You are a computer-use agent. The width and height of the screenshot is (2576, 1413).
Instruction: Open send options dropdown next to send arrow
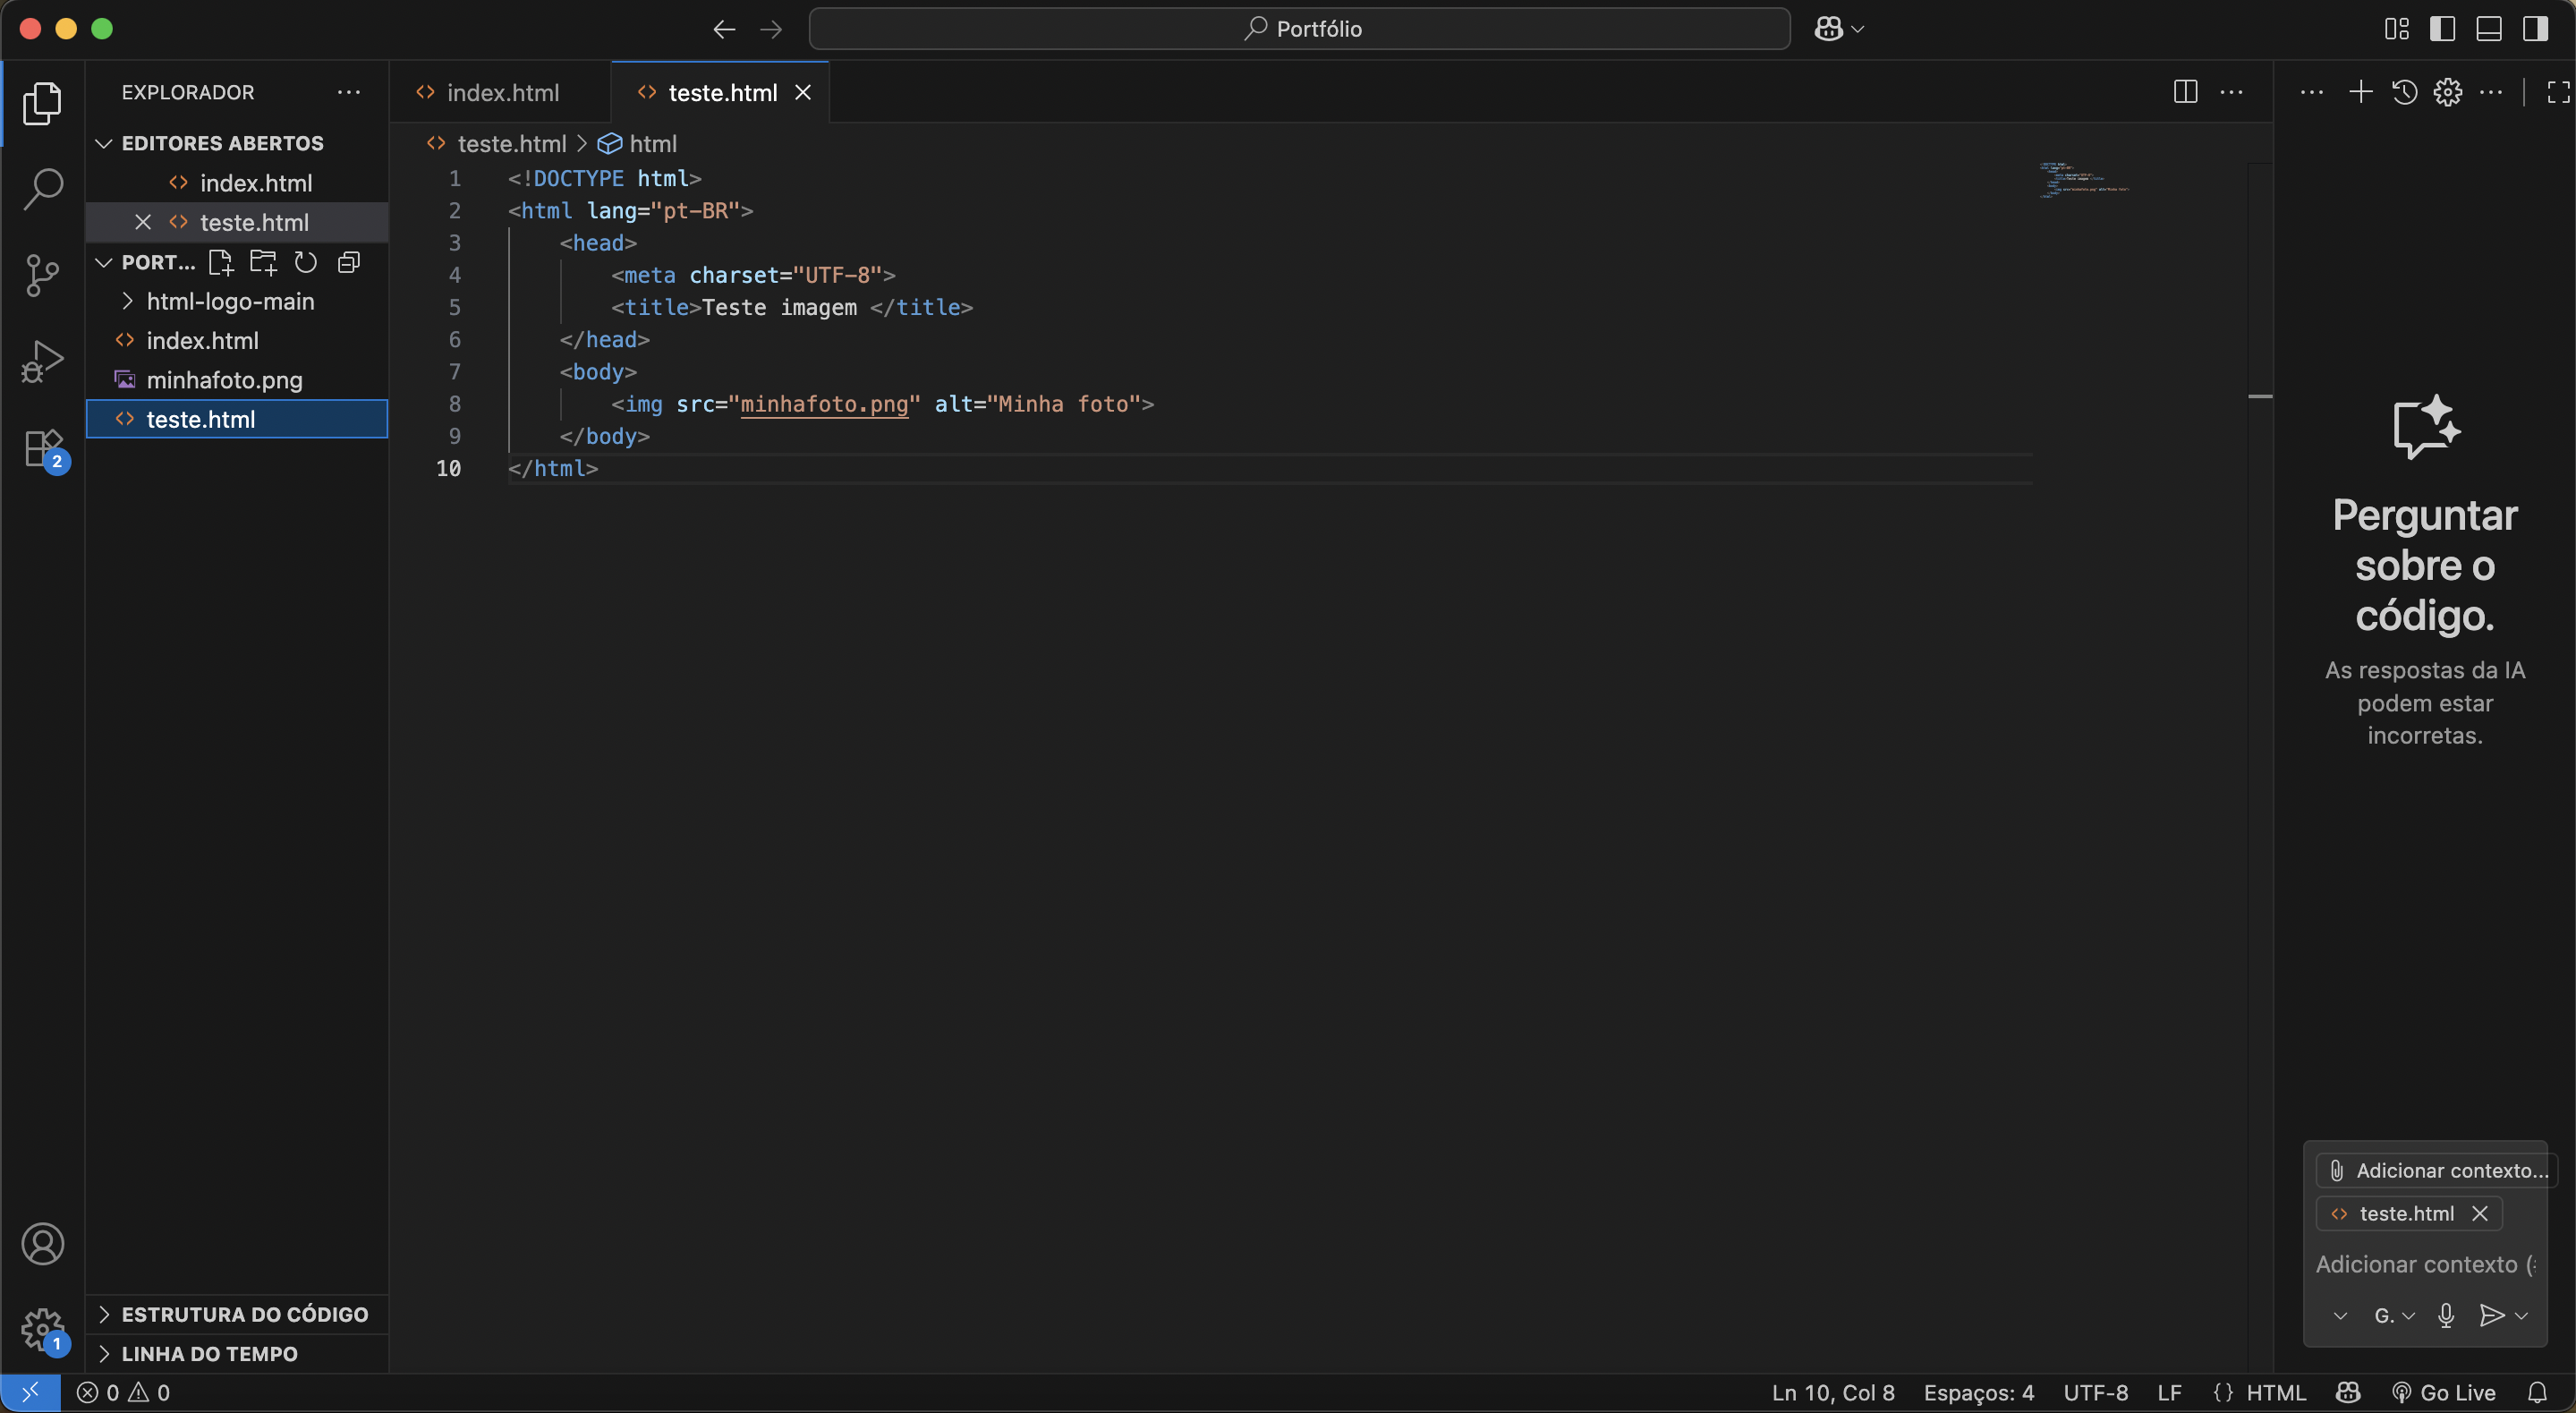point(2521,1316)
